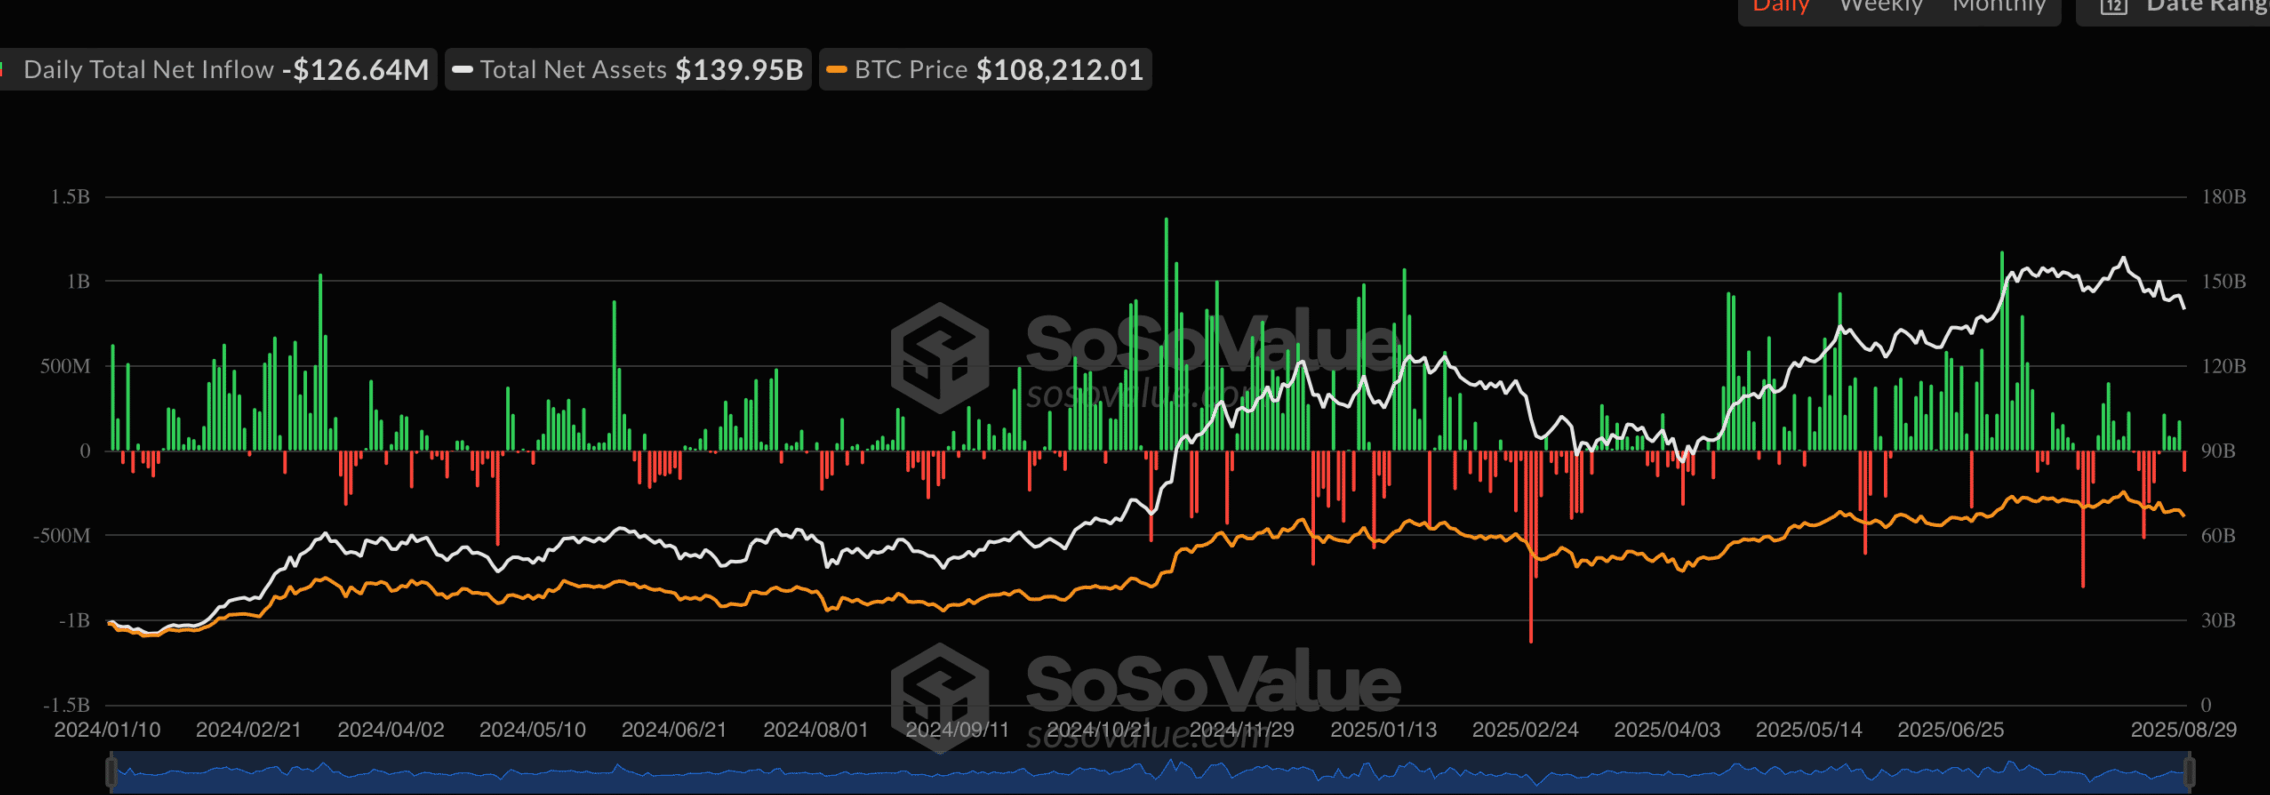Switch chart to Weekly view
2270x795 pixels.
point(1881,6)
